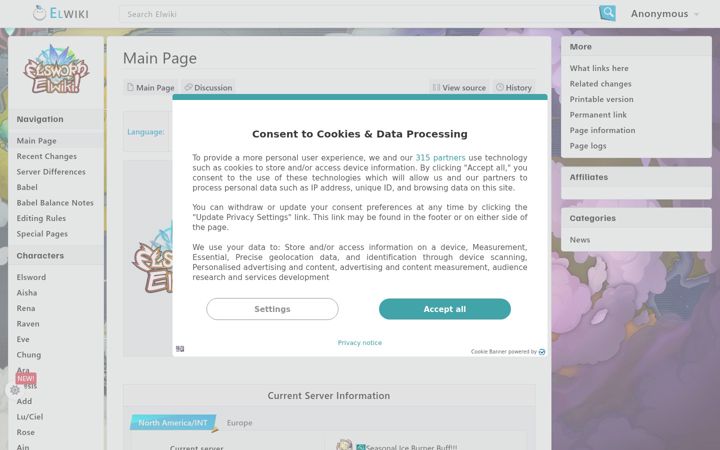This screenshot has height=450, width=720.
Task: Open the History tab
Action: click(513, 87)
